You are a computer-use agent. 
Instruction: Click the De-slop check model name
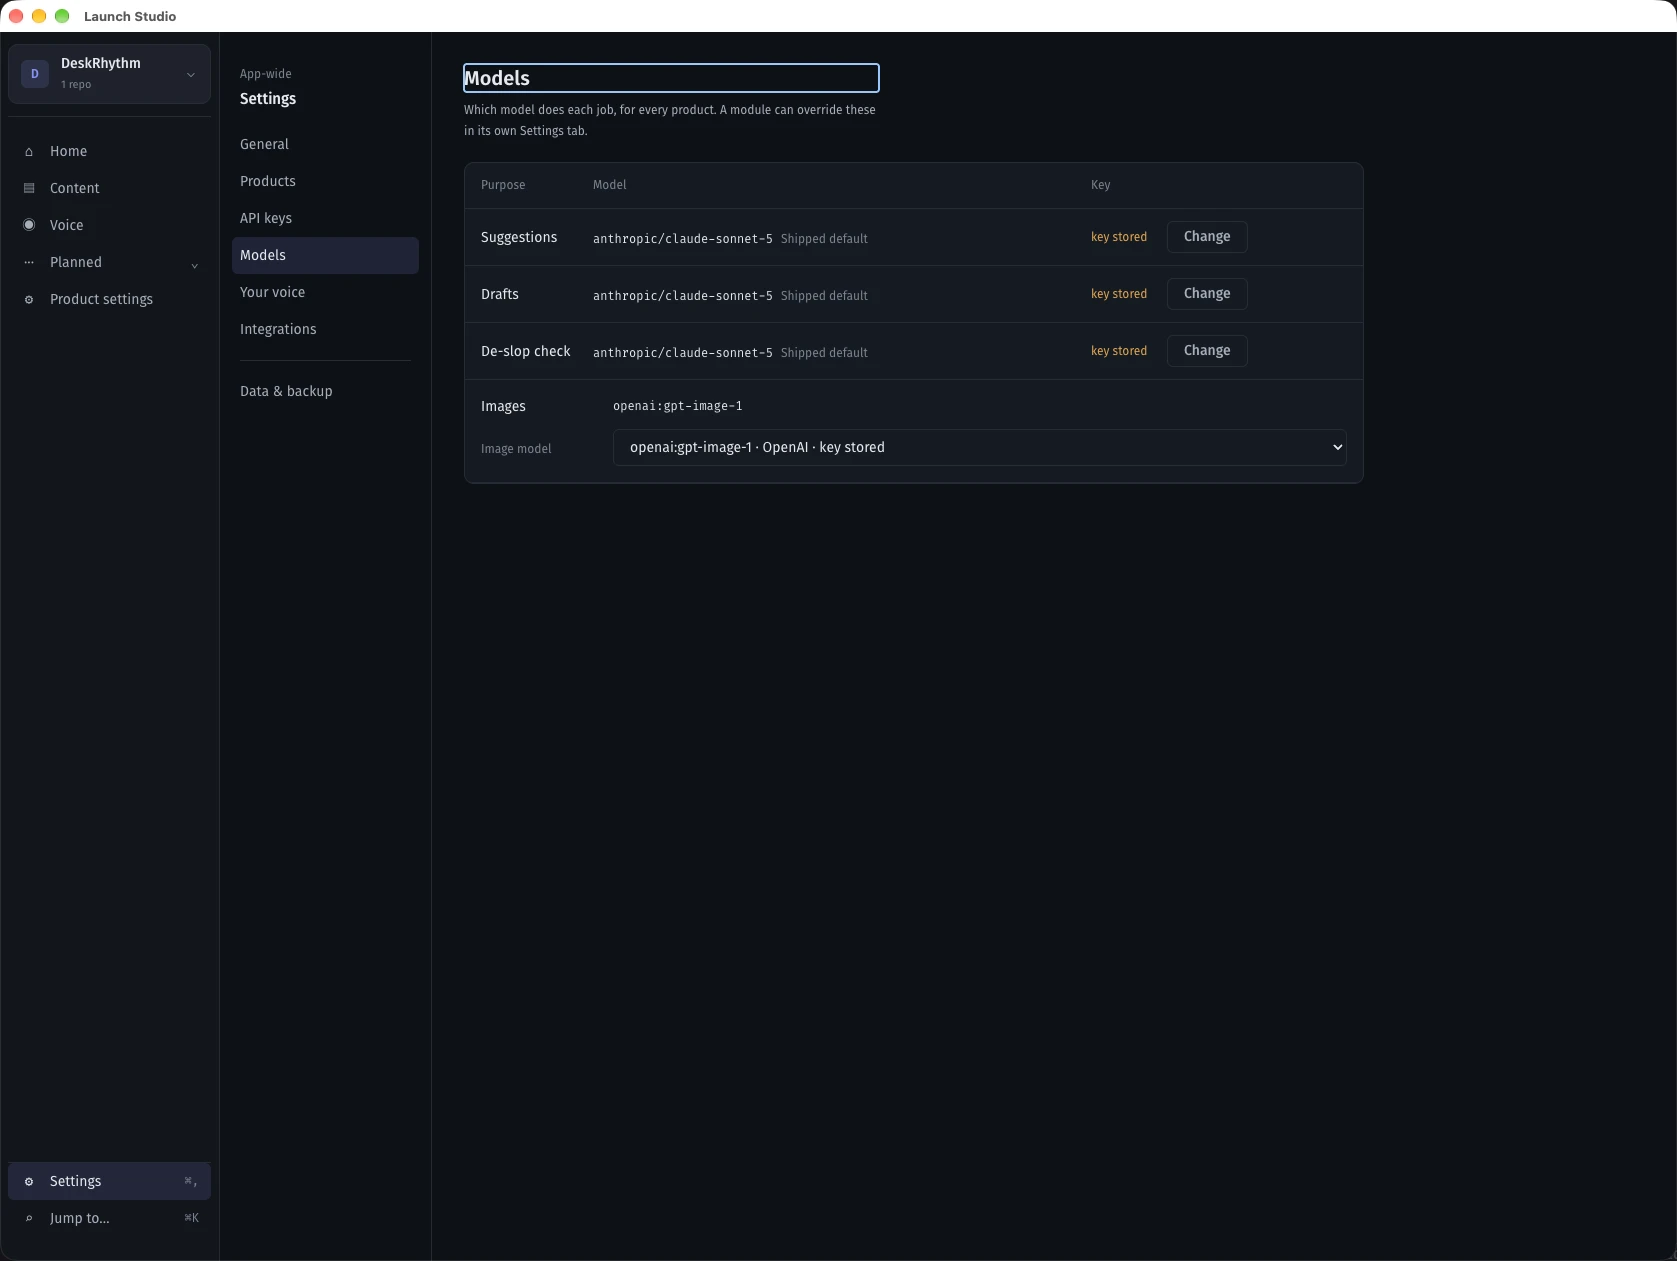(683, 353)
